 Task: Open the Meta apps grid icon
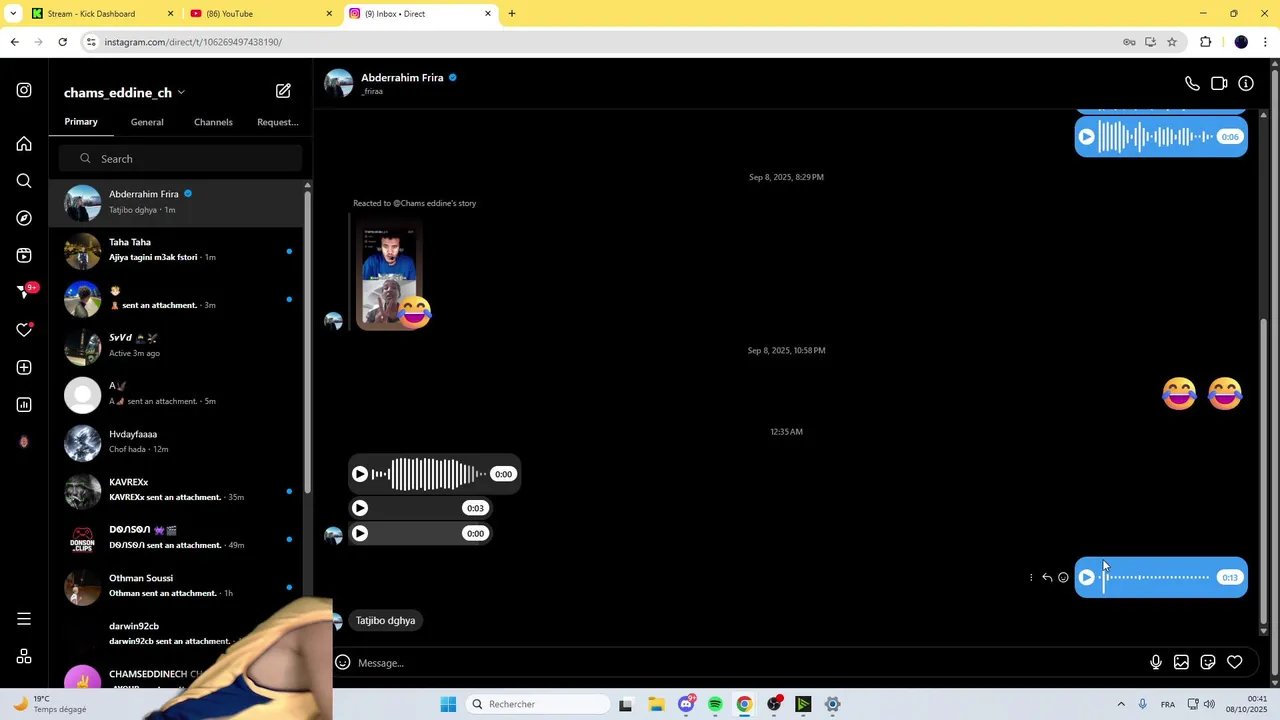tap(24, 657)
